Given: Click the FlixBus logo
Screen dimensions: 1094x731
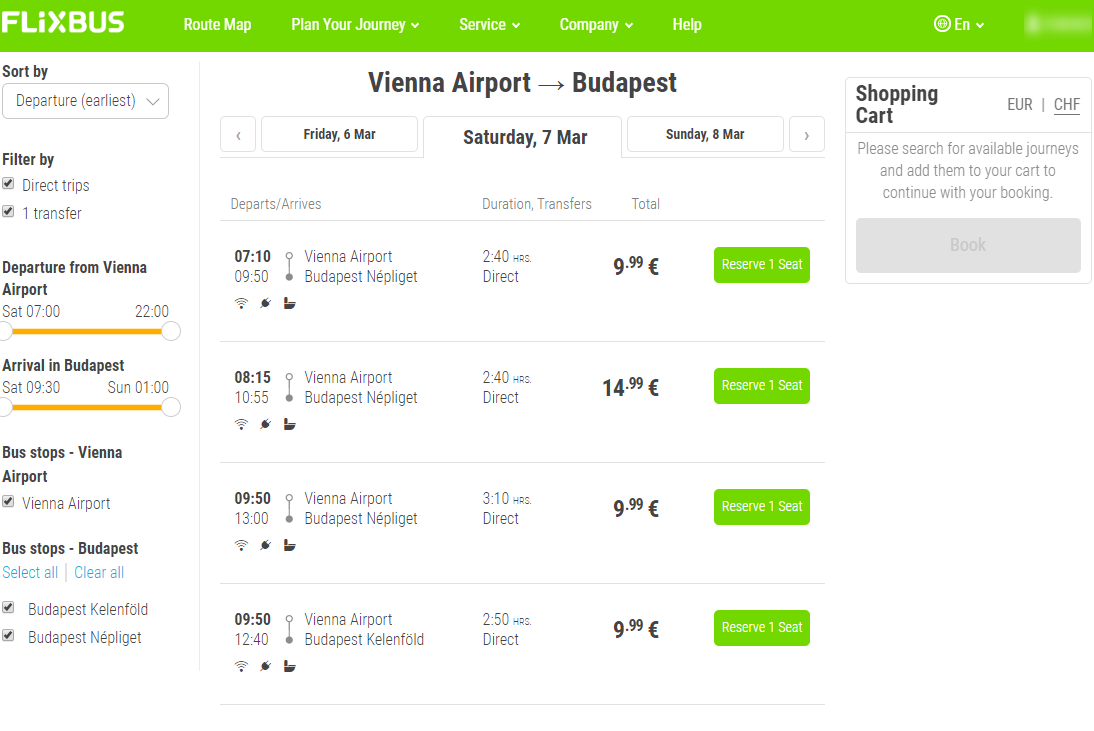Looking at the screenshot, I should coord(63,22).
